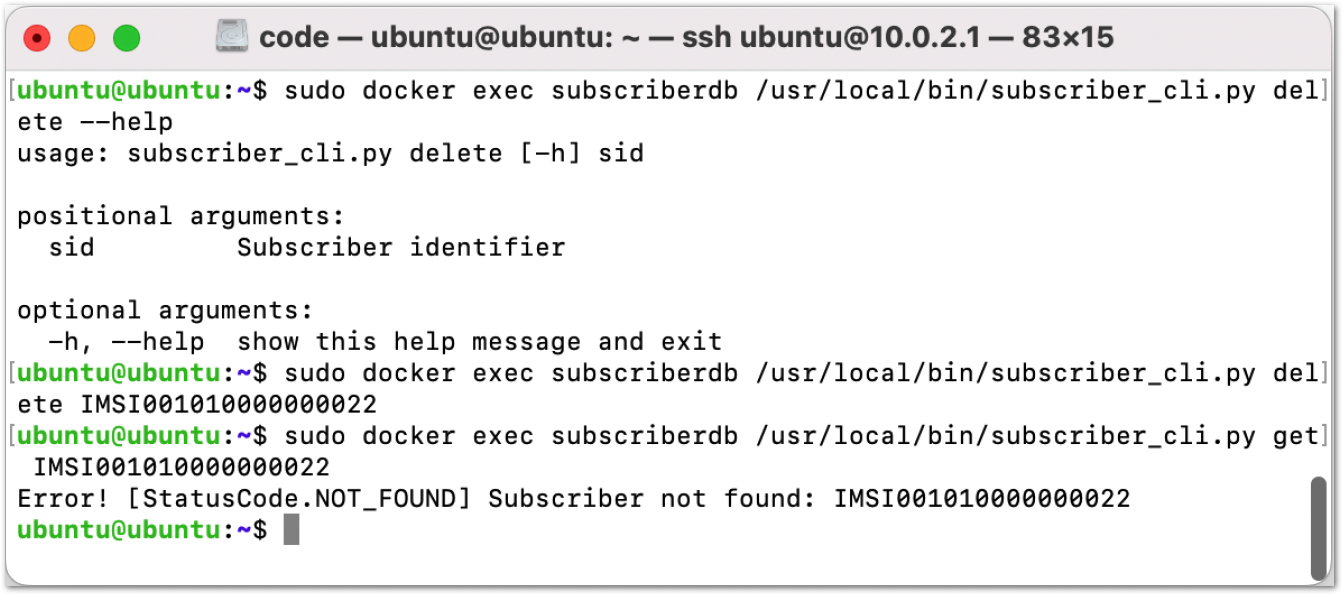Click the wrapped 'ete --help' text
Image resolution: width=1343 pixels, height=595 pixels.
(95, 122)
